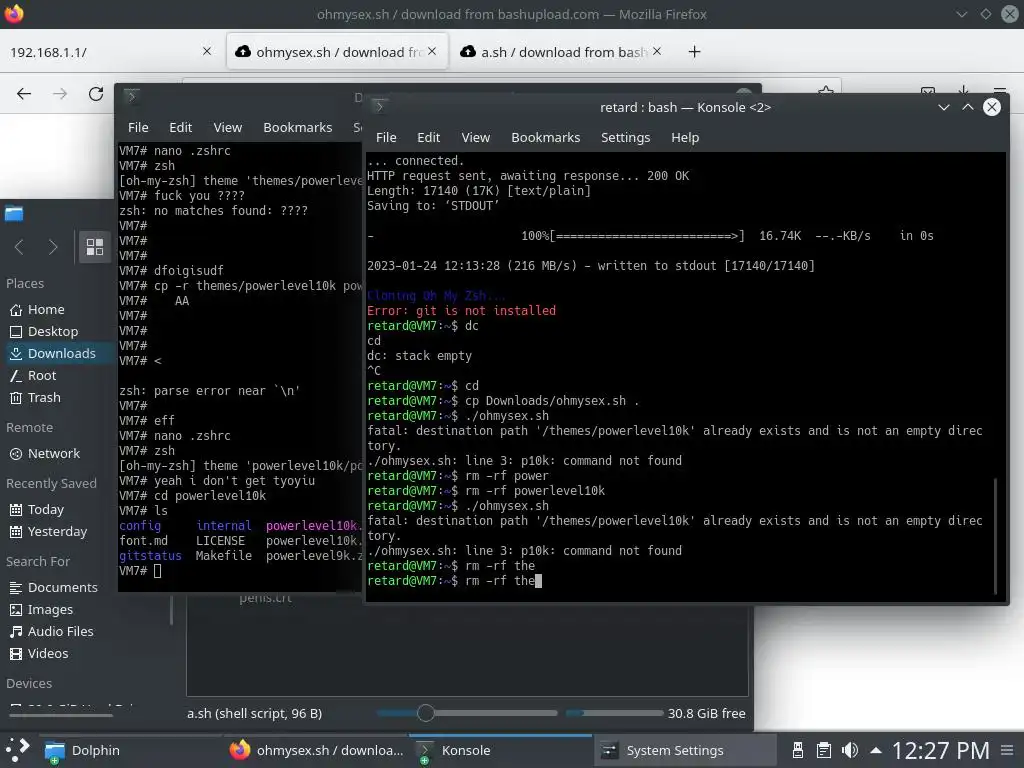Viewport: 1024px width, 768px height.
Task: Switch Dolphin to icons view mode
Action: [x=95, y=247]
